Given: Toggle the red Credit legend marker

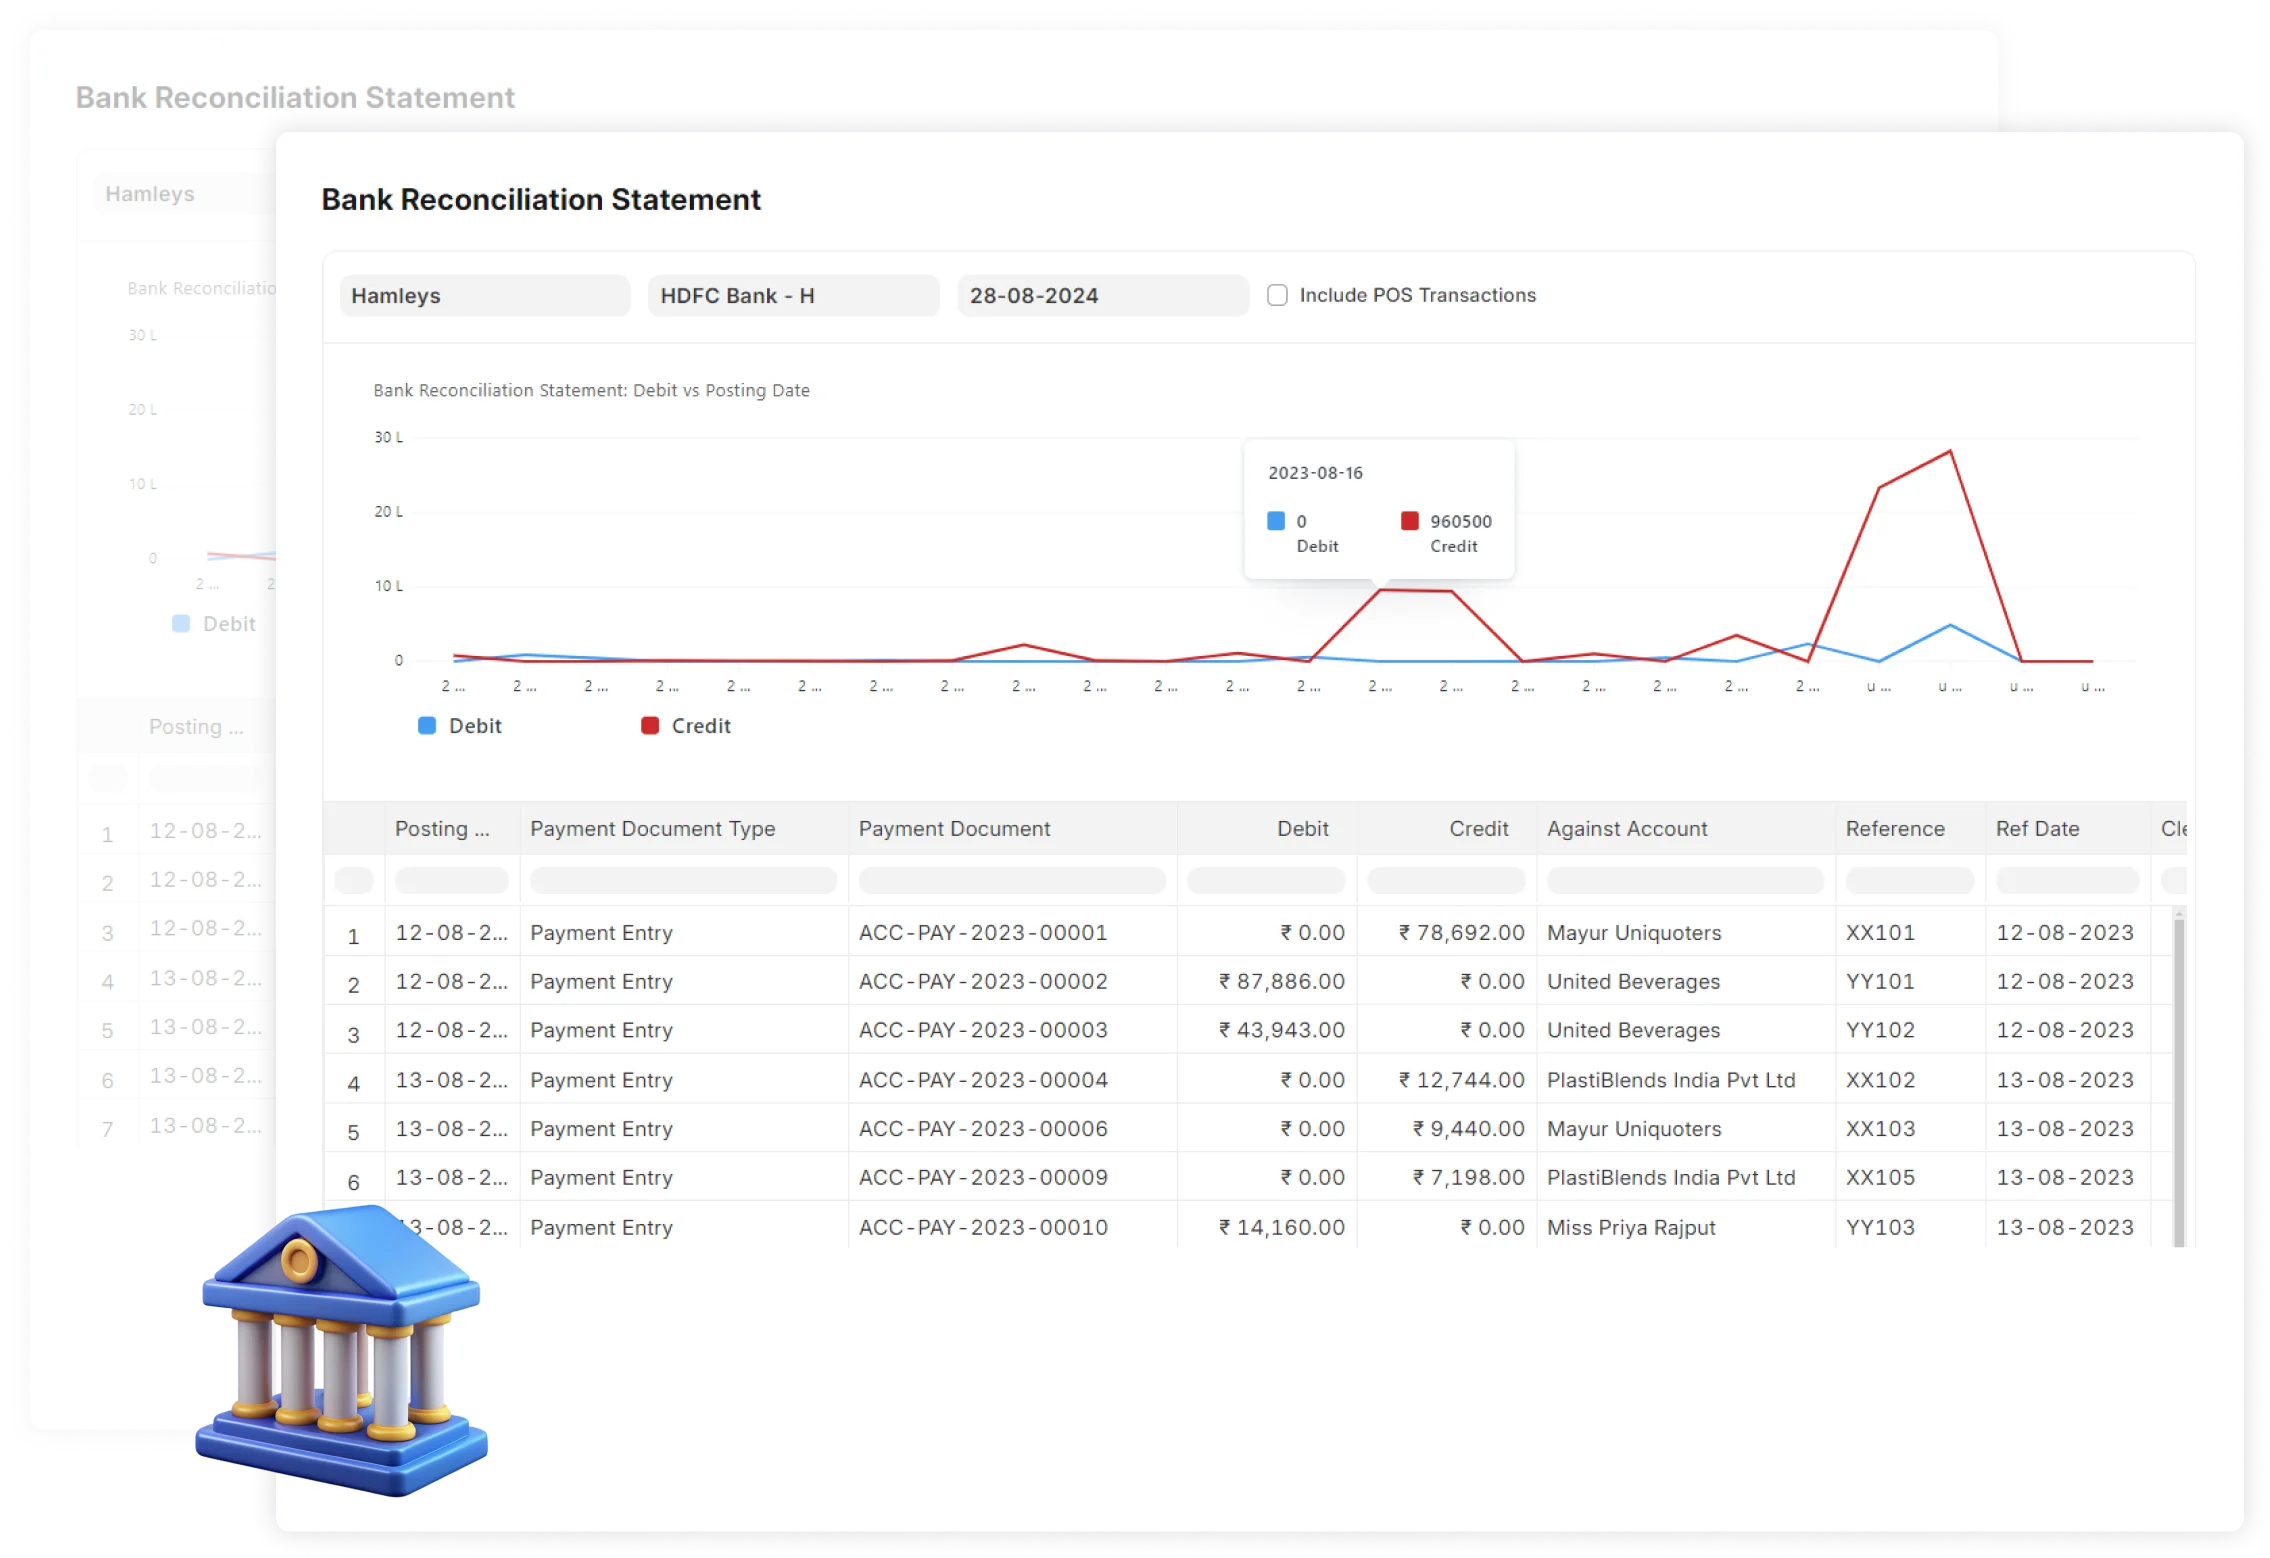Looking at the screenshot, I should point(650,726).
